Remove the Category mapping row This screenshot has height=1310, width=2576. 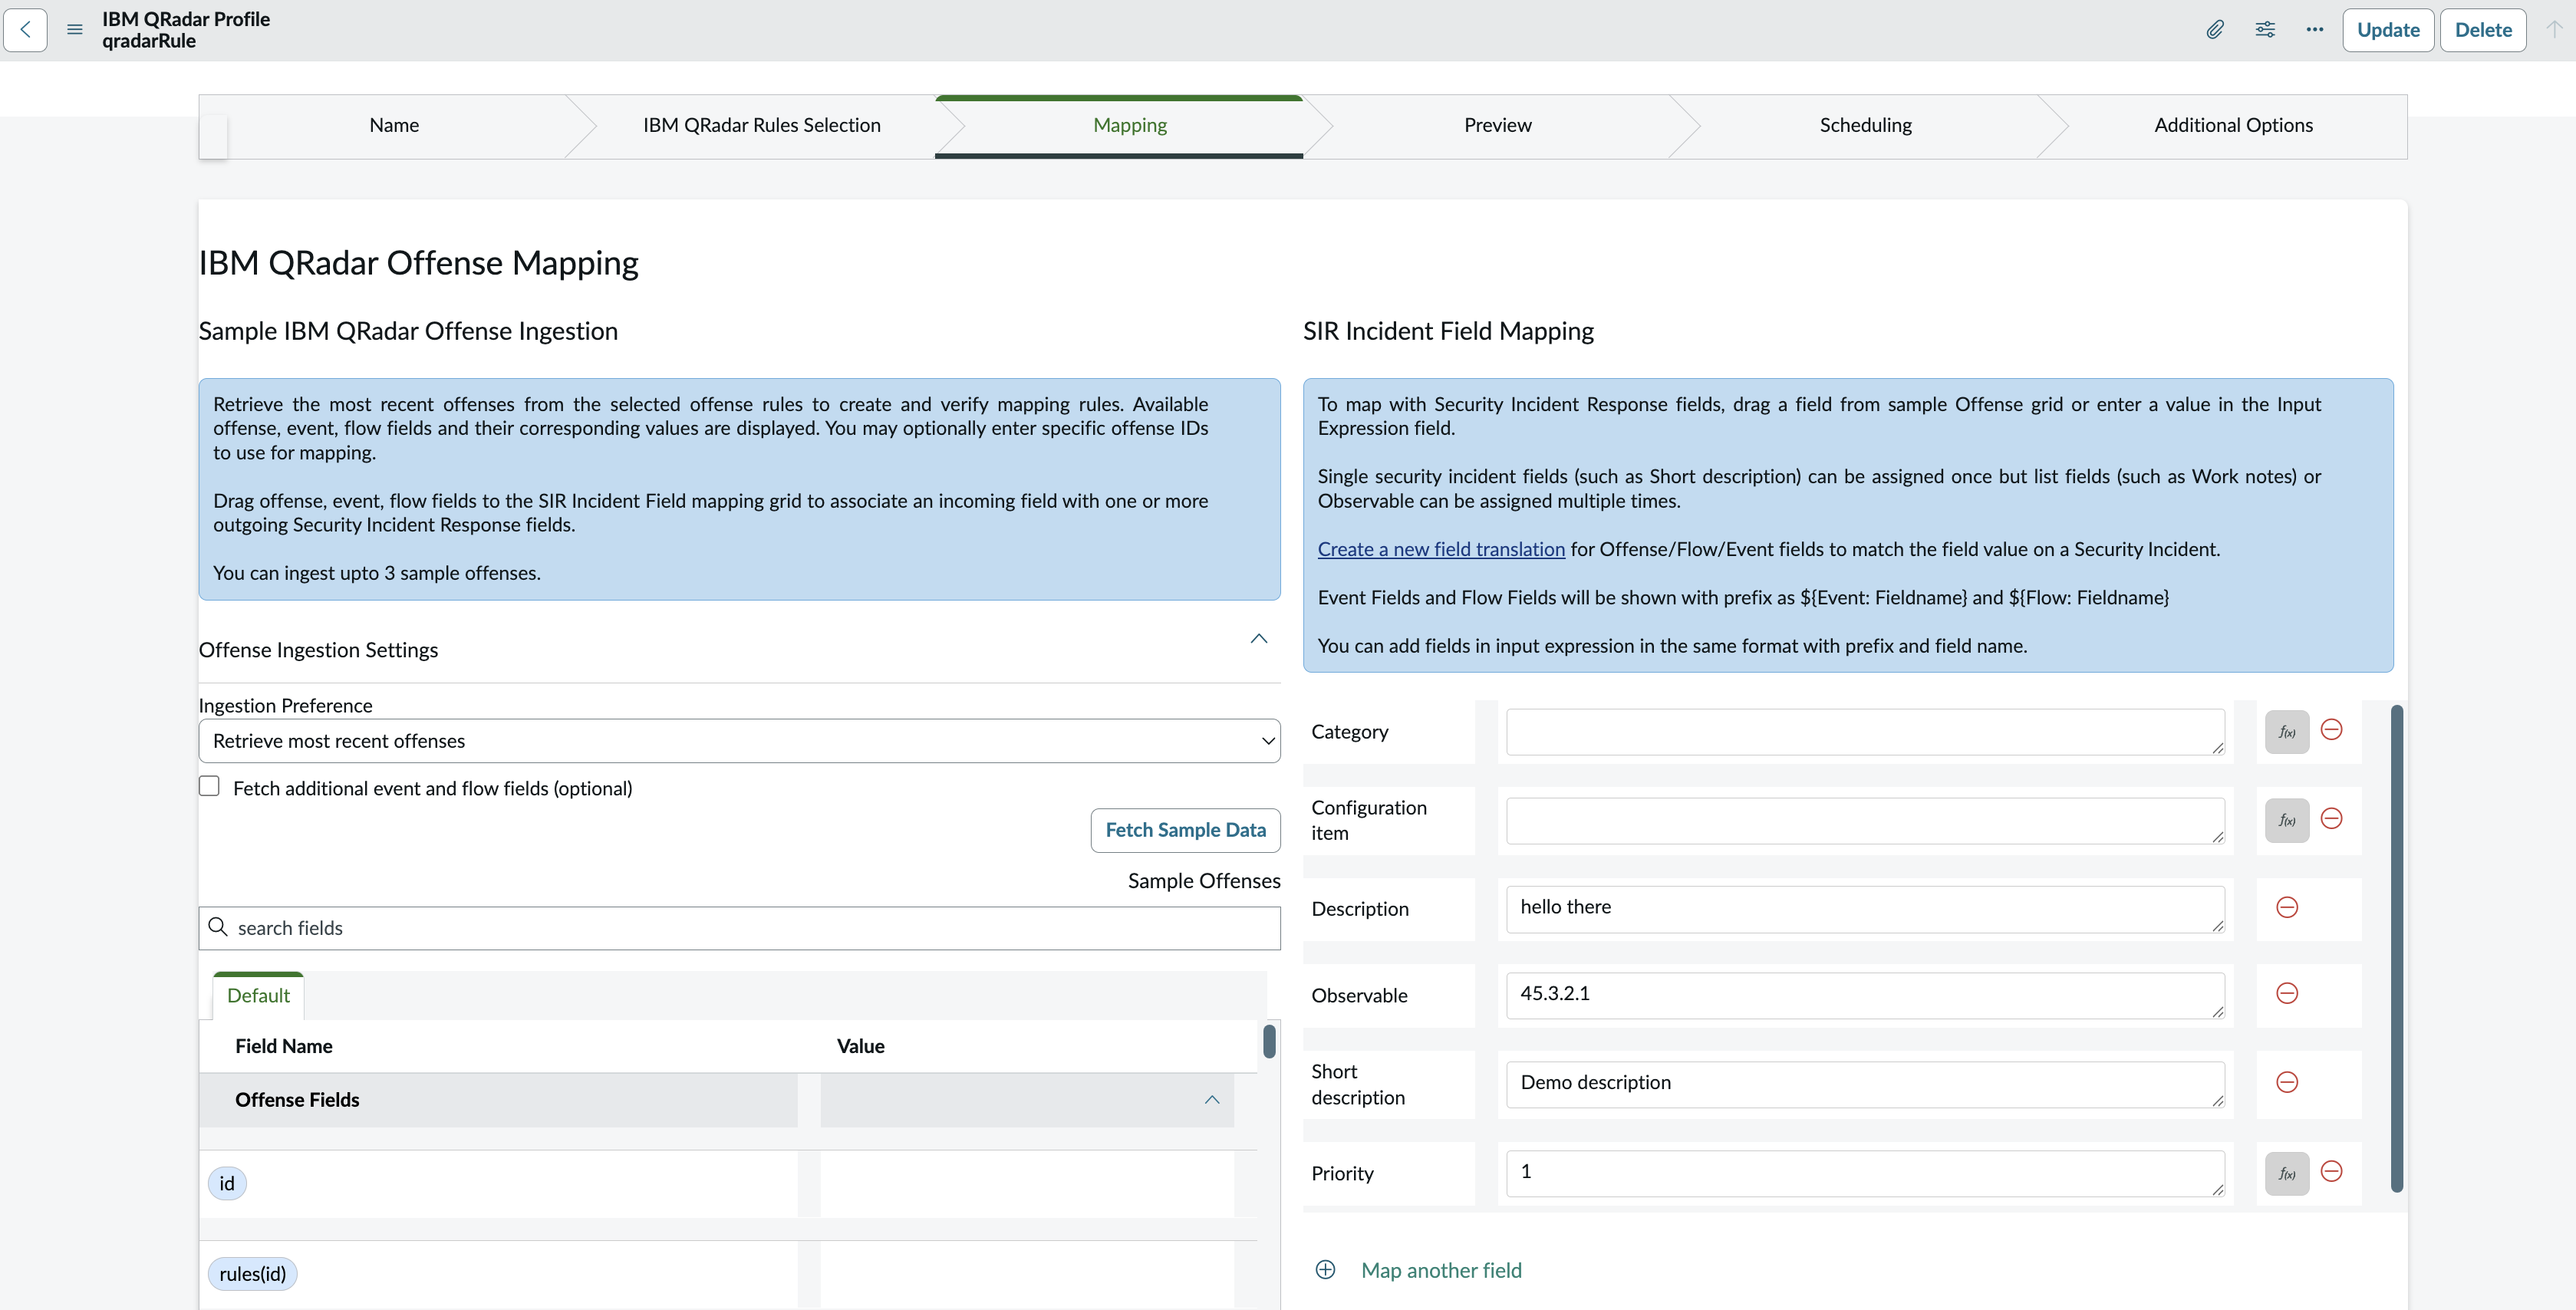(x=2332, y=730)
